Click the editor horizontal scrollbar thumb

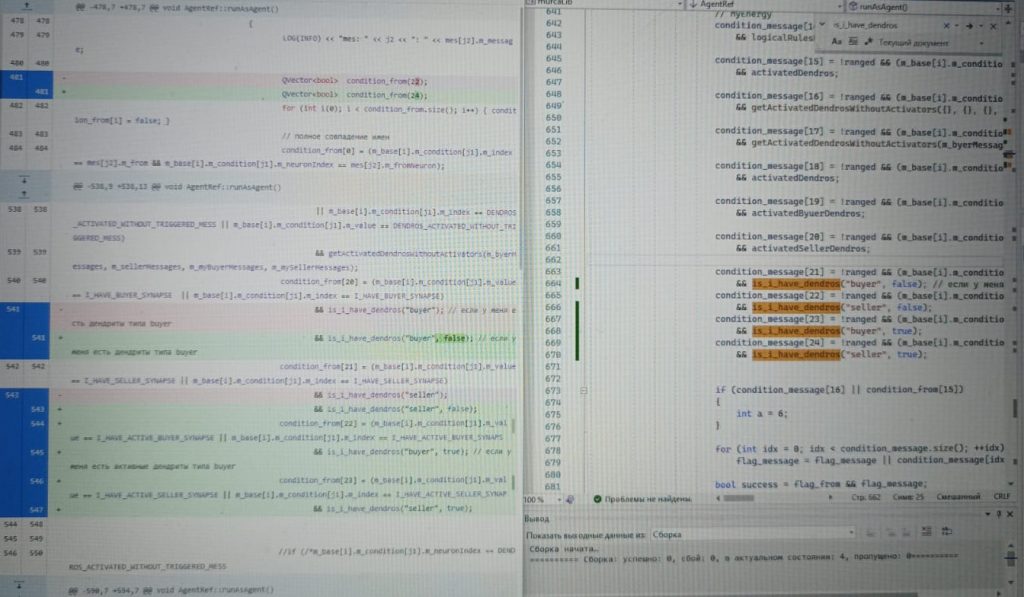point(738,498)
